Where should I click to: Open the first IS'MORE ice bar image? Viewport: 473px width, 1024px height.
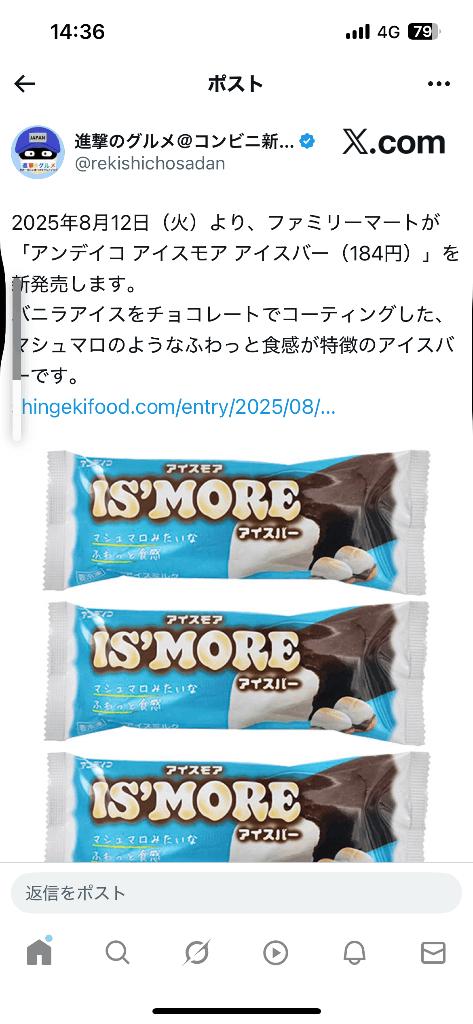tap(236, 520)
